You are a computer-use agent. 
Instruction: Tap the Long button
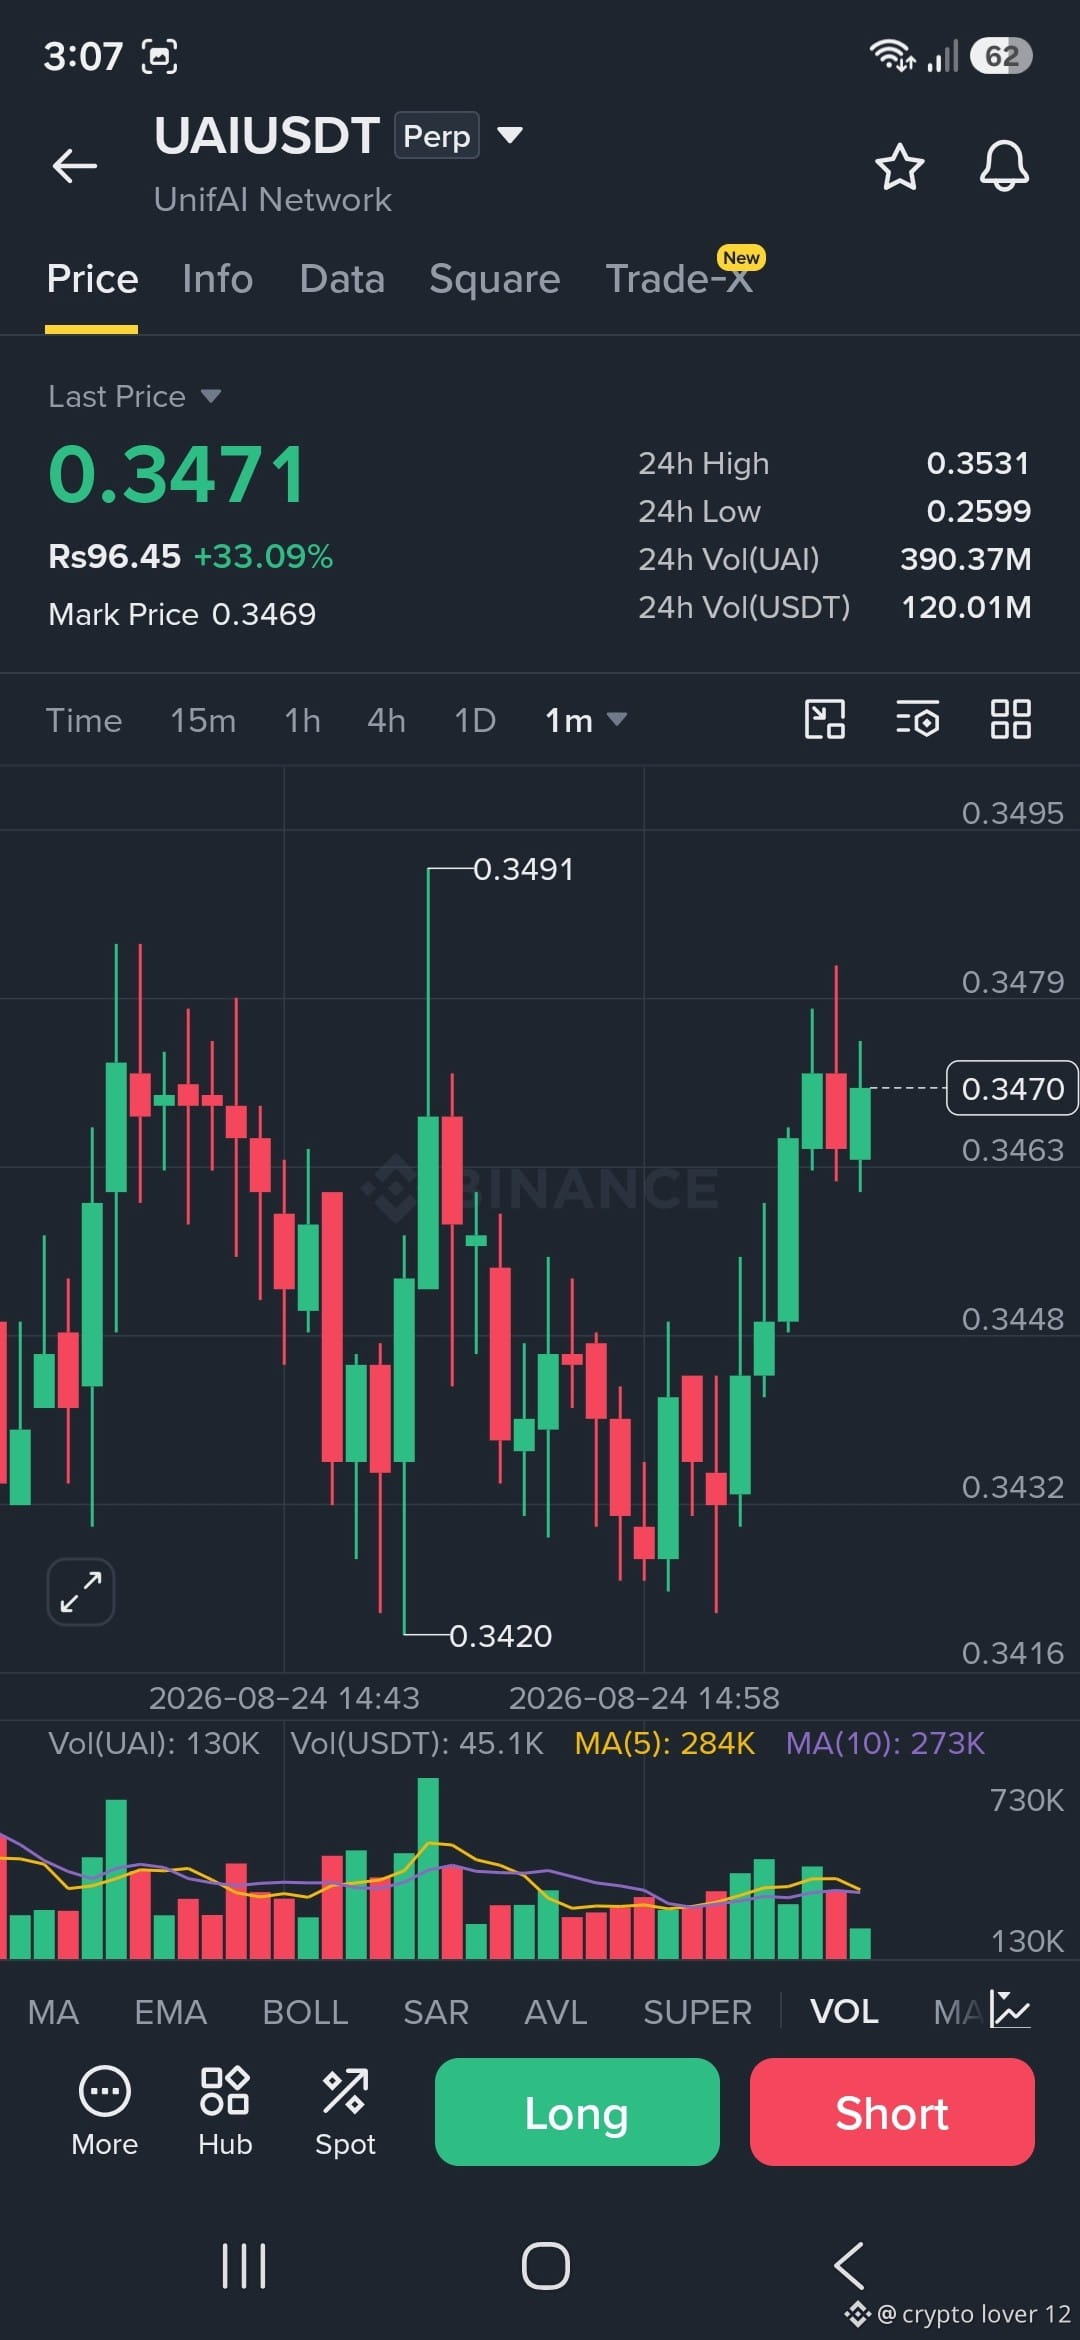tap(577, 2111)
